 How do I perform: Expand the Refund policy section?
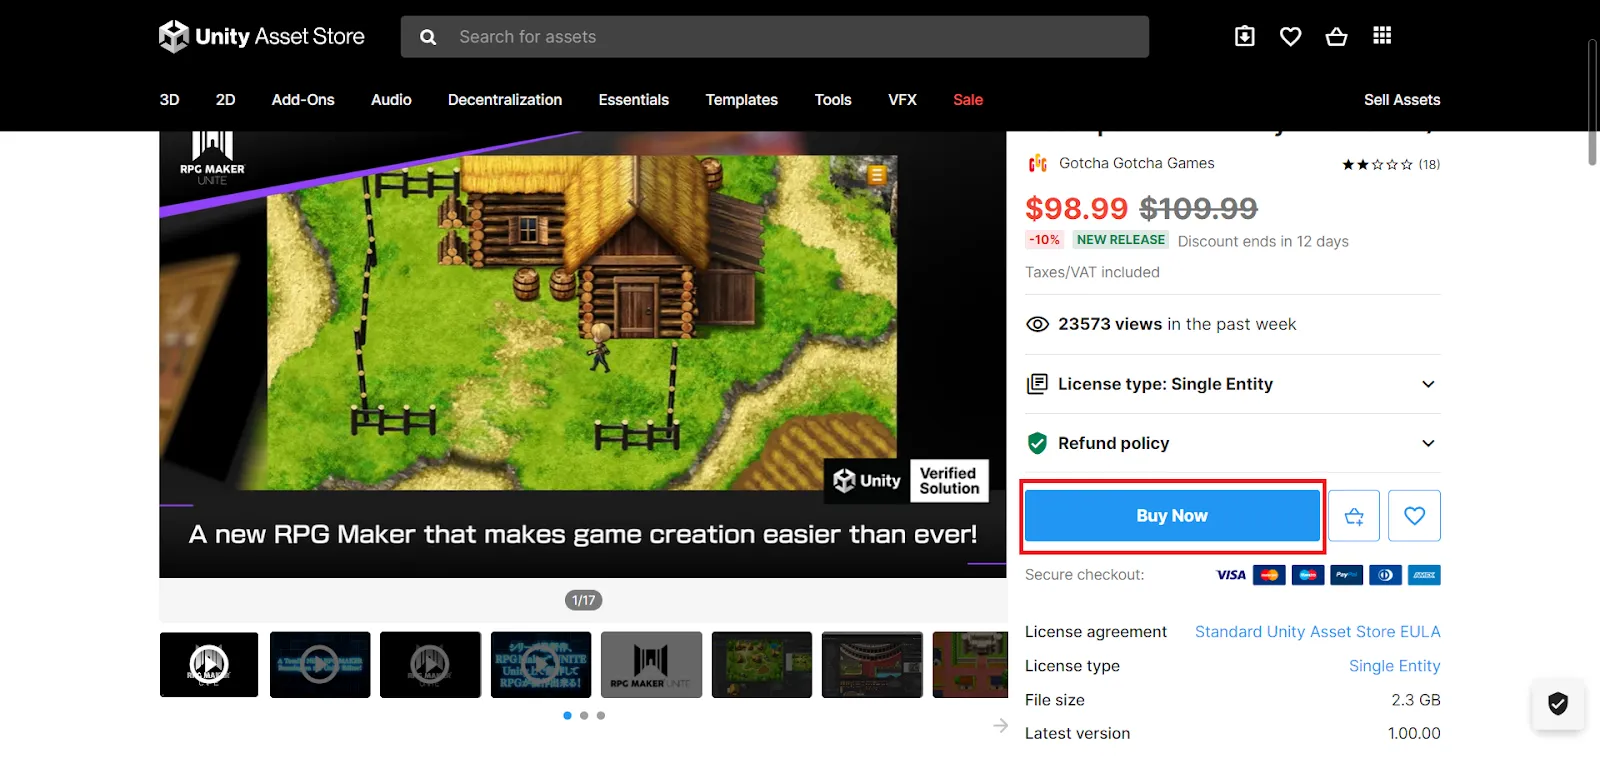pos(1232,443)
